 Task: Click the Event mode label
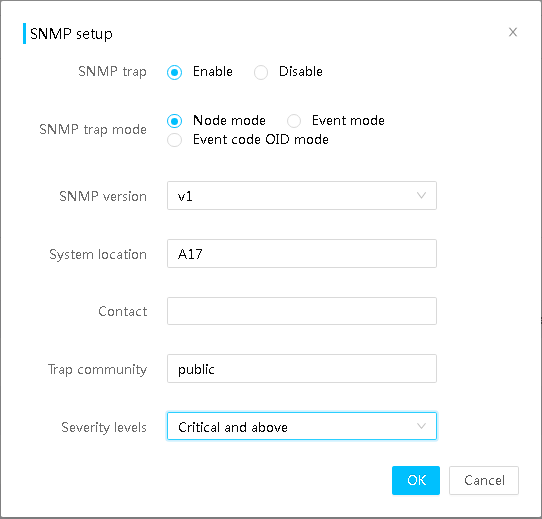click(348, 120)
